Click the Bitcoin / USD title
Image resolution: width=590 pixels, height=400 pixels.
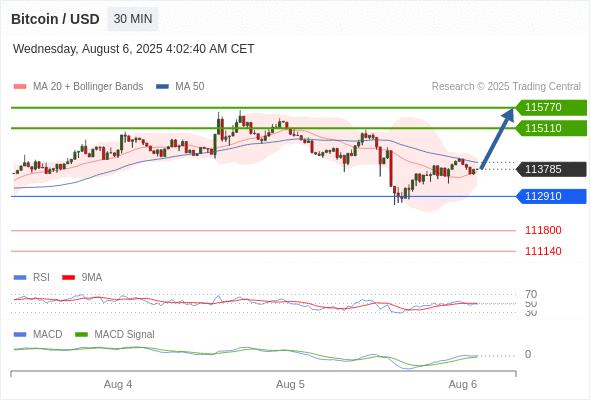[55, 19]
